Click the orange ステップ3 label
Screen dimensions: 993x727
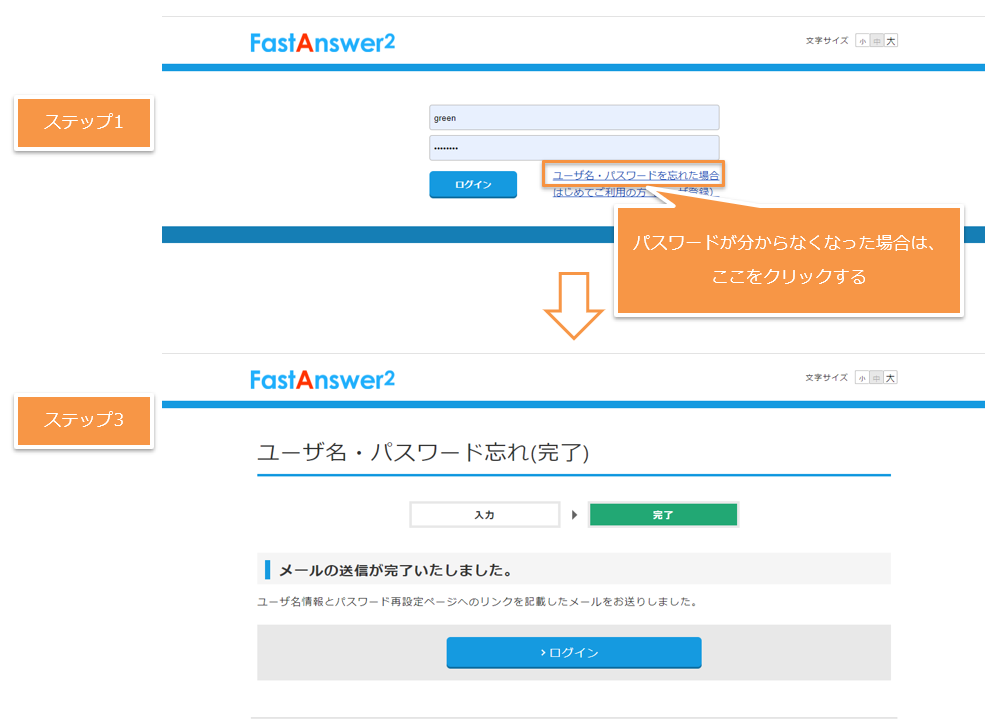click(x=83, y=421)
